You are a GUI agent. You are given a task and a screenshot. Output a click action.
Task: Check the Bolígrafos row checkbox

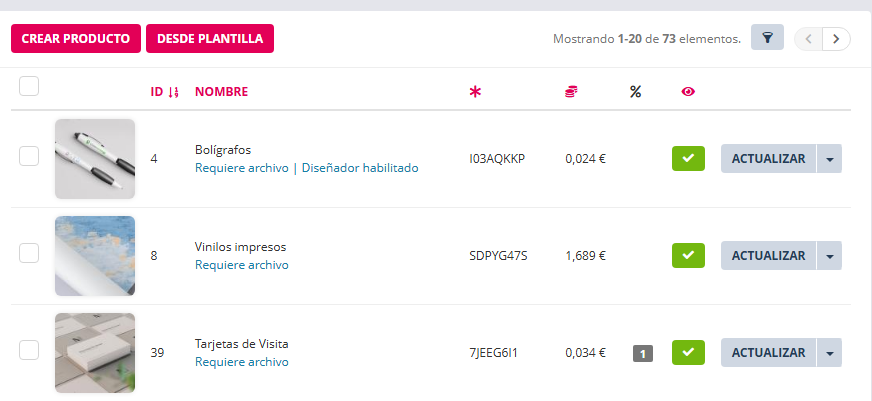[x=29, y=156]
